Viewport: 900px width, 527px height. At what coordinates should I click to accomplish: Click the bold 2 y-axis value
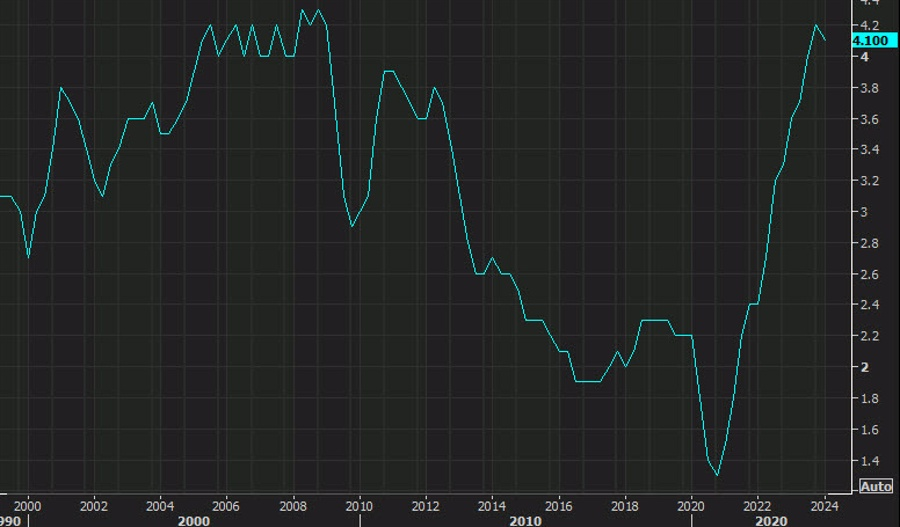(864, 367)
